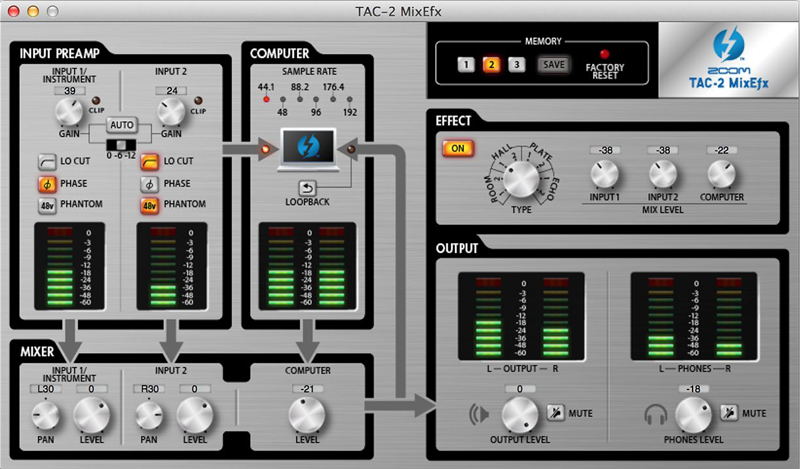
Task: Click the computer laptop icon in center
Action: pos(307,149)
